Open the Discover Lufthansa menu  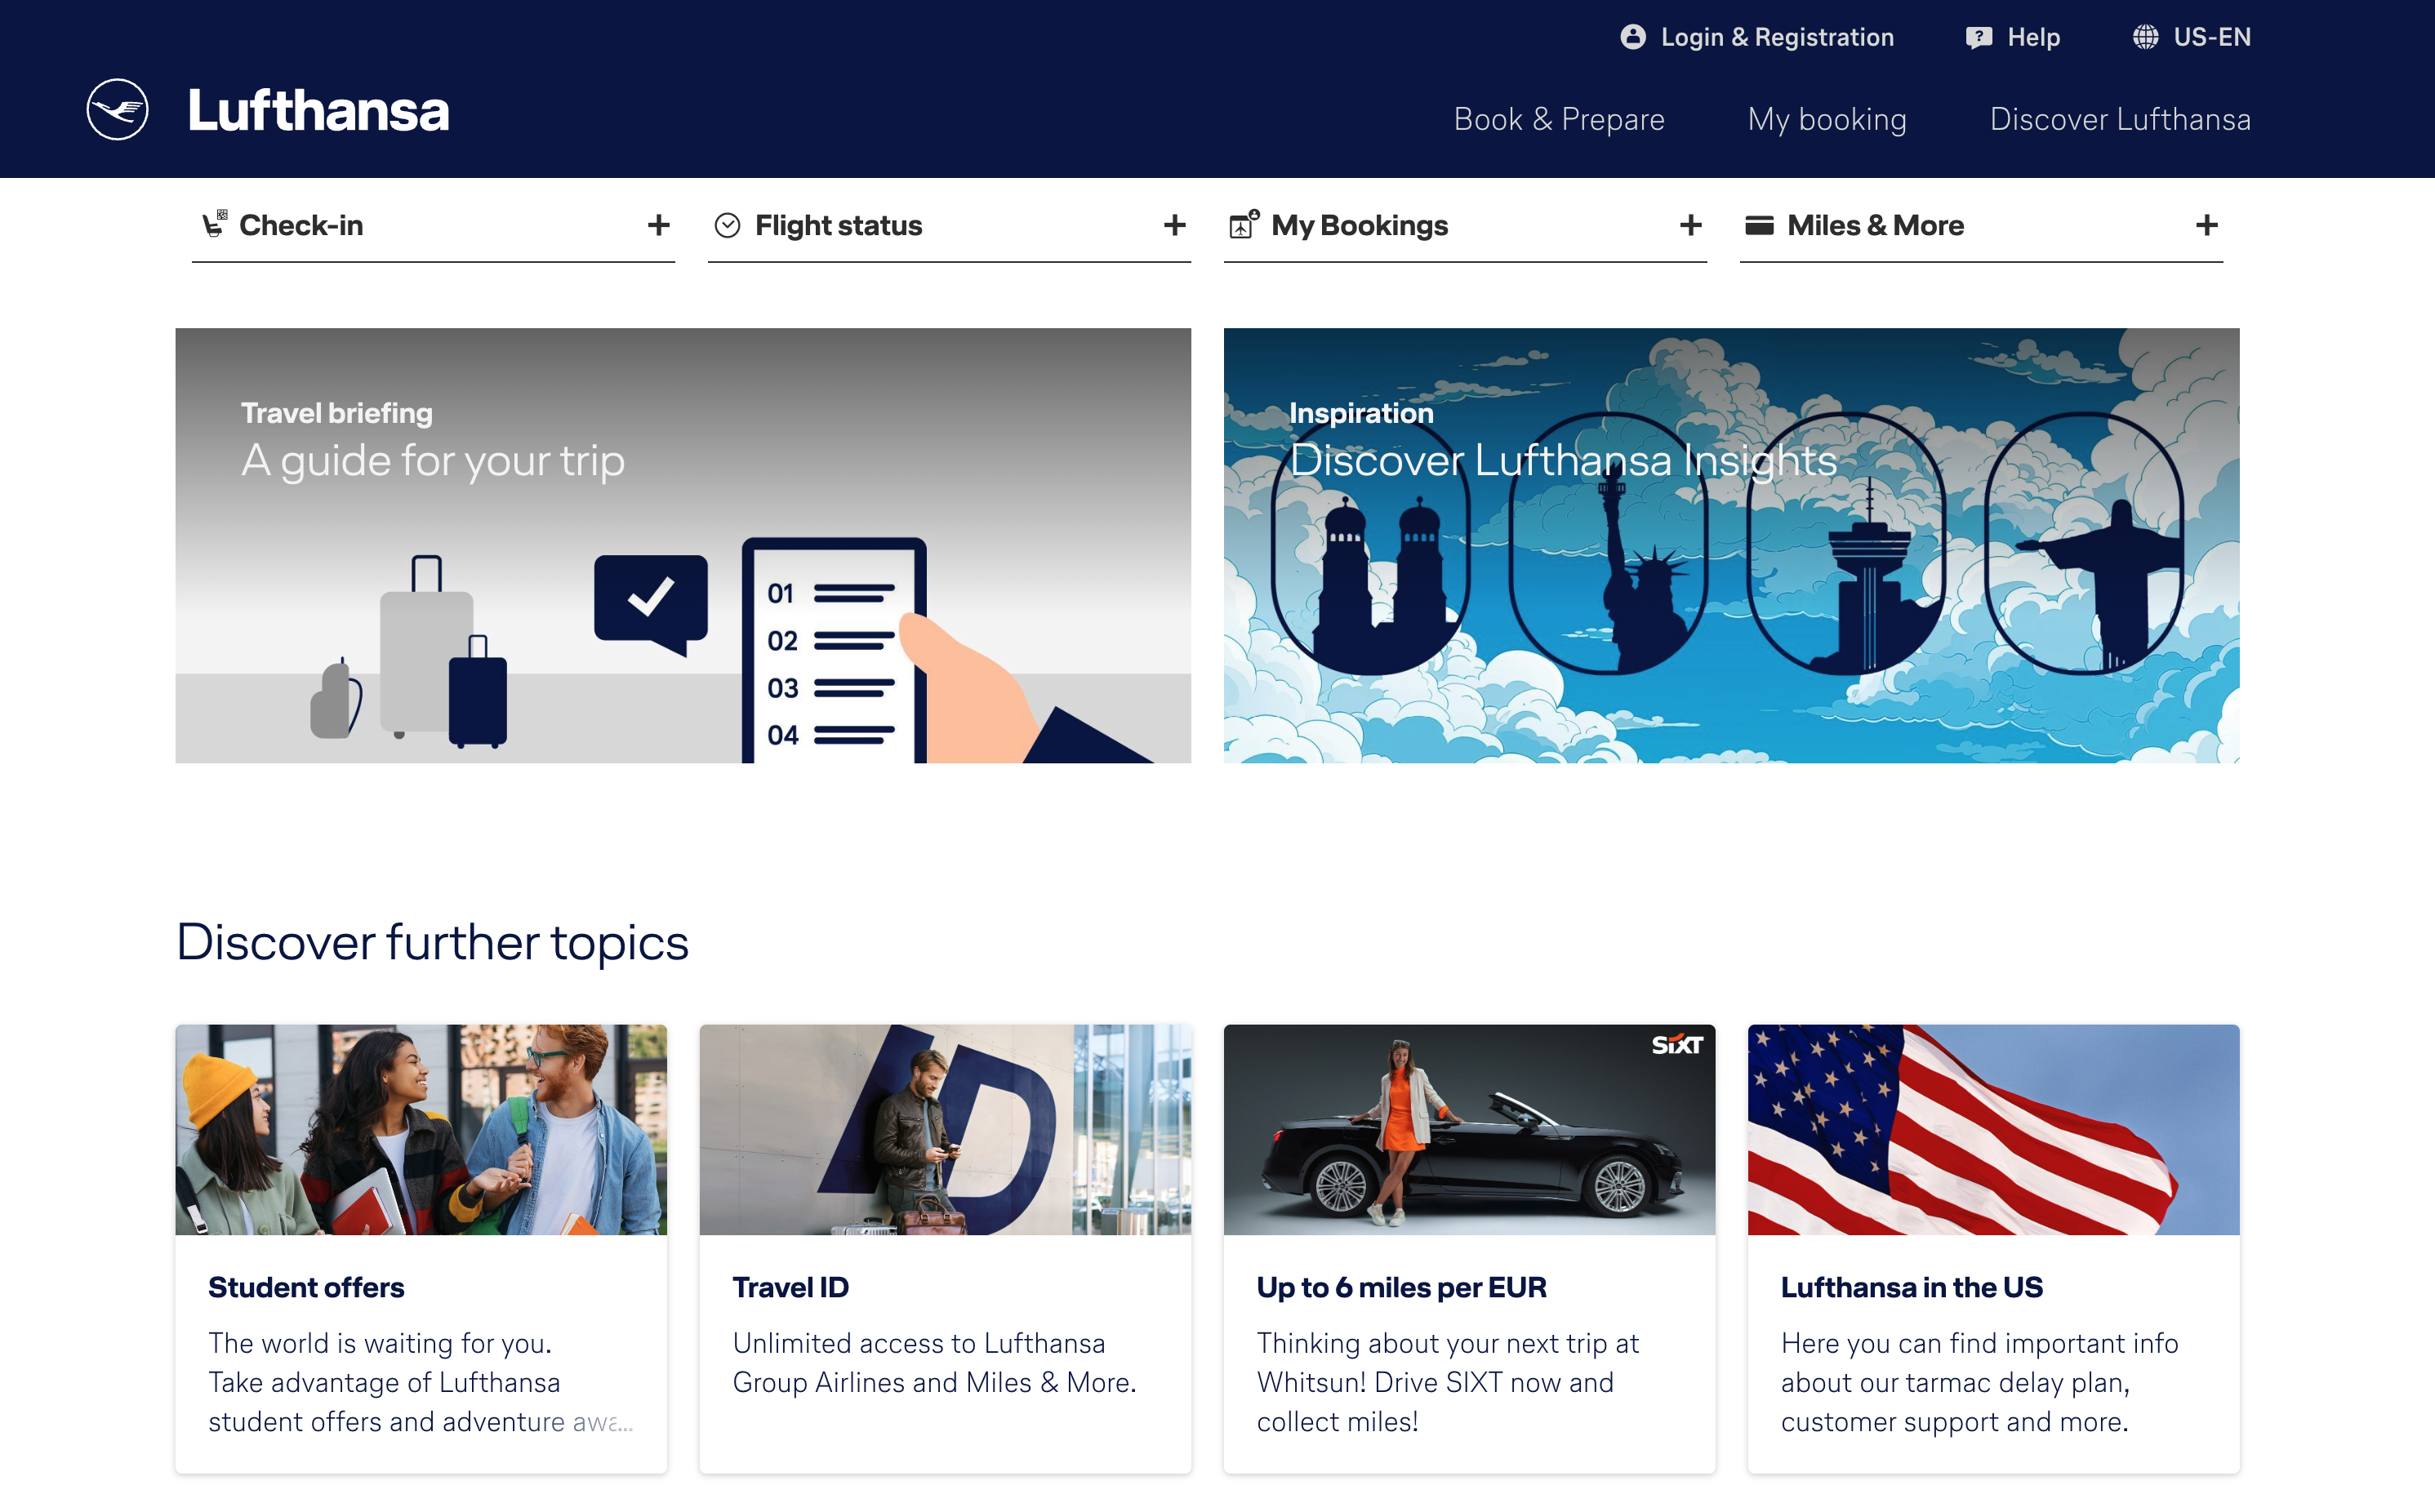click(2119, 119)
